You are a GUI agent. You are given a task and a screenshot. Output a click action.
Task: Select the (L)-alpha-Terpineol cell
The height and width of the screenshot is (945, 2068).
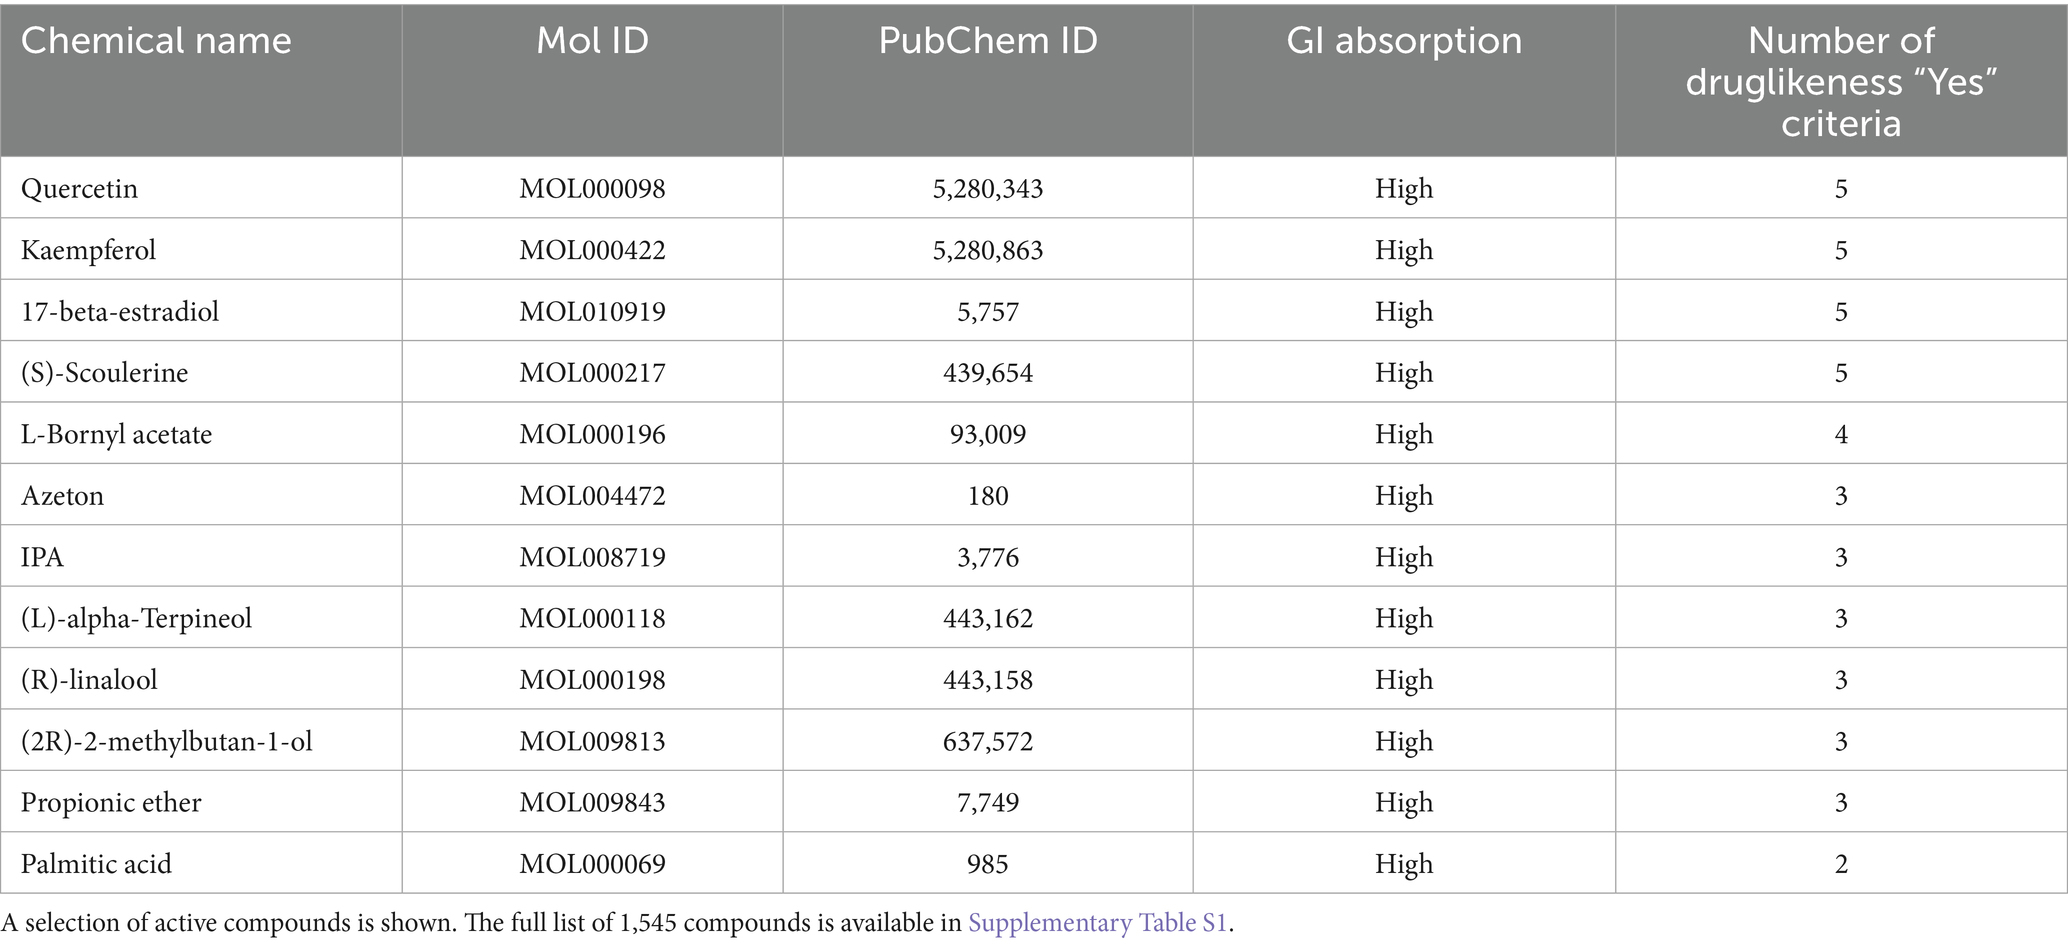pos(137,619)
